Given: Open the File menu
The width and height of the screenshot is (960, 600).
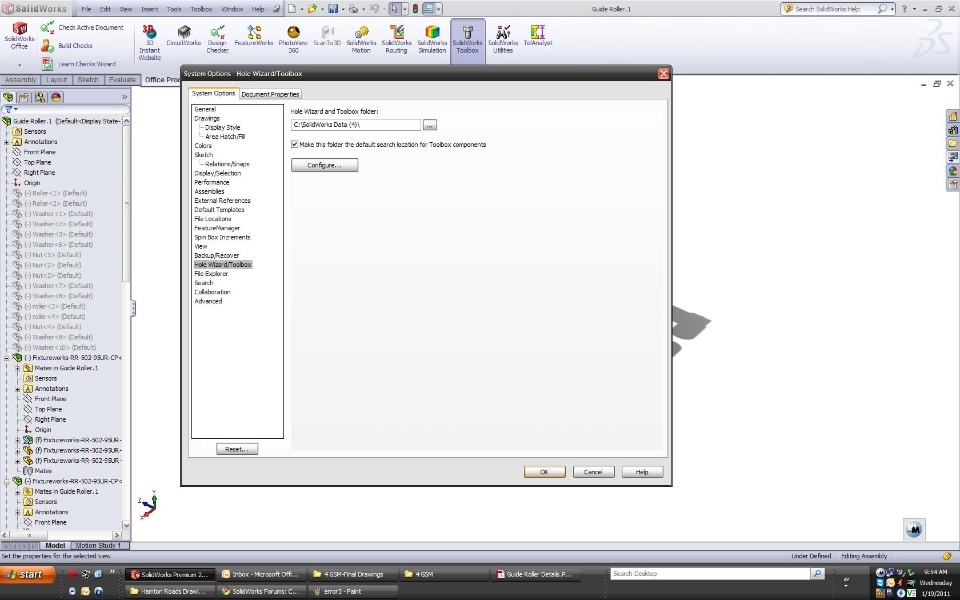Looking at the screenshot, I should pyautogui.click(x=86, y=9).
